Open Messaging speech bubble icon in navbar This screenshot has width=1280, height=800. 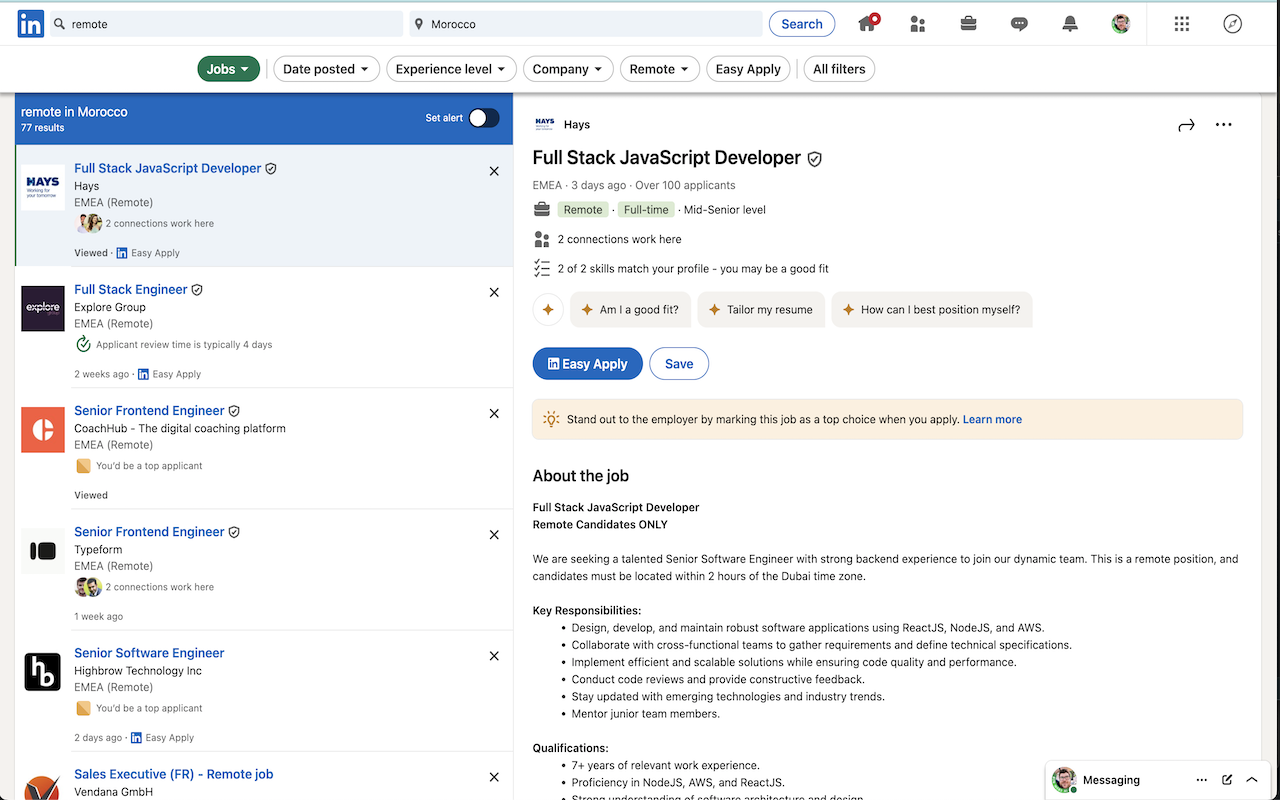[x=1019, y=24]
